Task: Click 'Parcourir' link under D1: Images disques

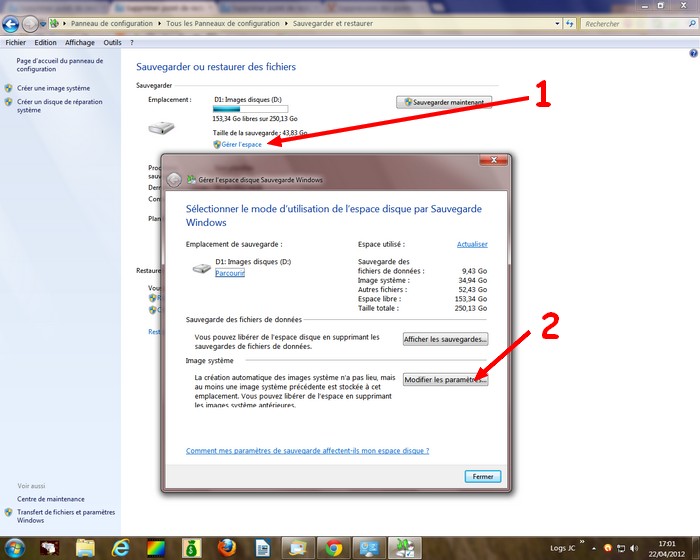Action: (x=230, y=273)
